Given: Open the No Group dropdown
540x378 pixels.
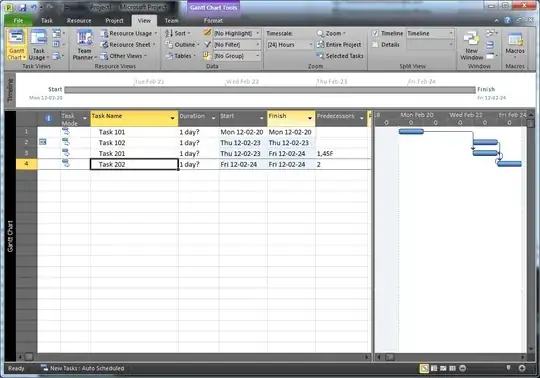Looking at the screenshot, I should pos(258,56).
